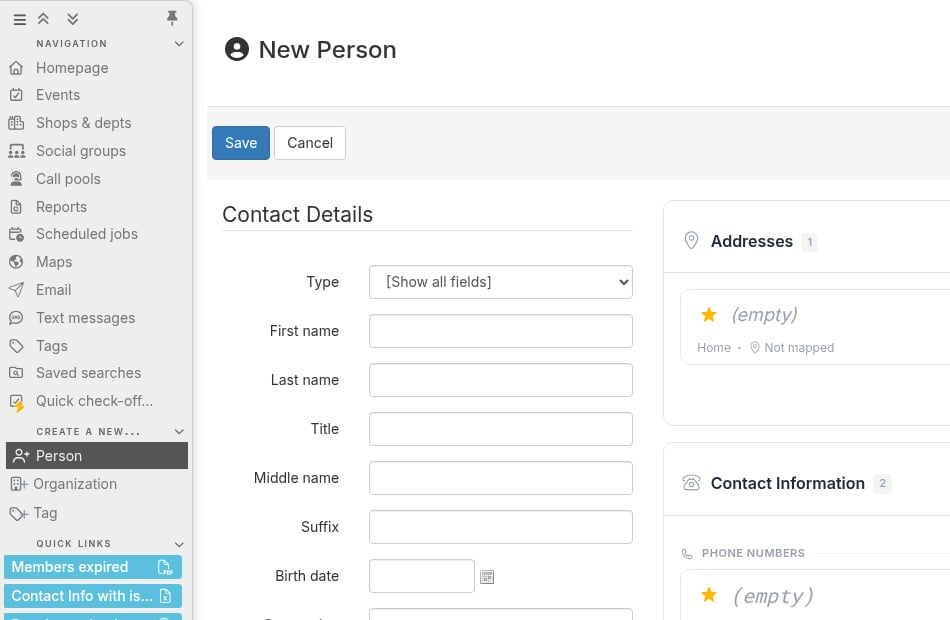Click the add Organization building icon
This screenshot has height=620, width=950.
[x=18, y=484]
